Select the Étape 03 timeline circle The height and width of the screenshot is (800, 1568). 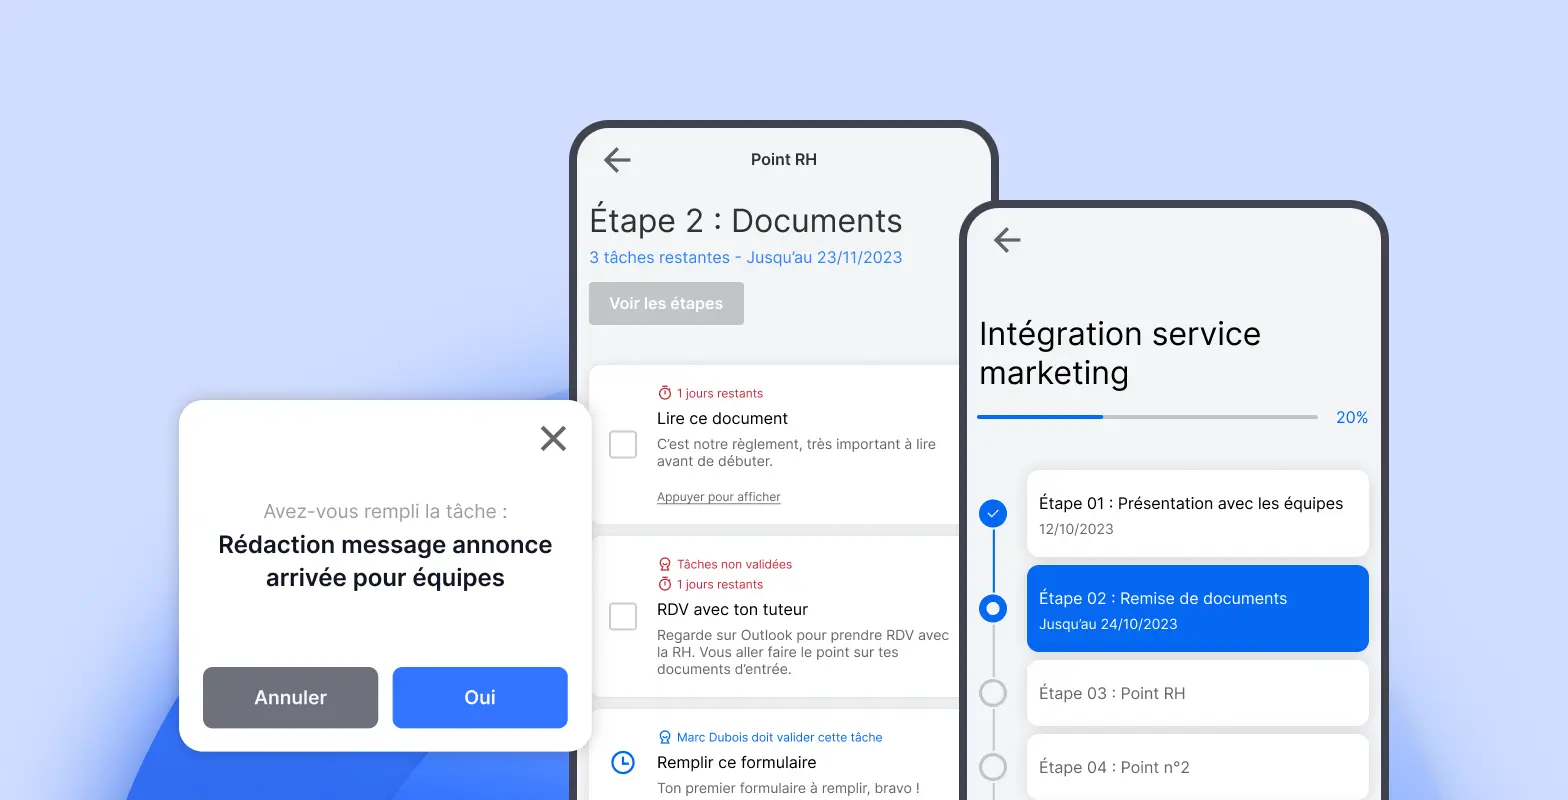point(993,693)
